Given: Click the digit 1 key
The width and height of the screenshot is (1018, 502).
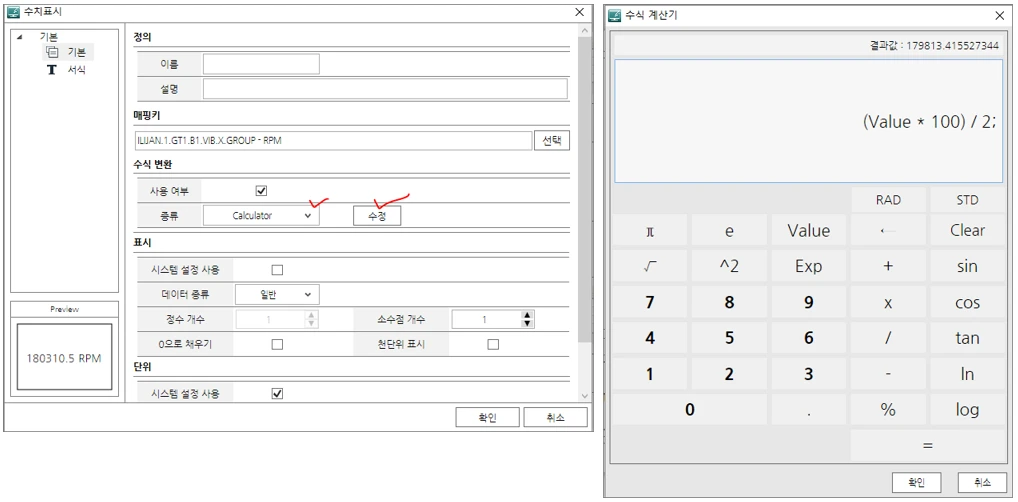Looking at the screenshot, I should 650,374.
